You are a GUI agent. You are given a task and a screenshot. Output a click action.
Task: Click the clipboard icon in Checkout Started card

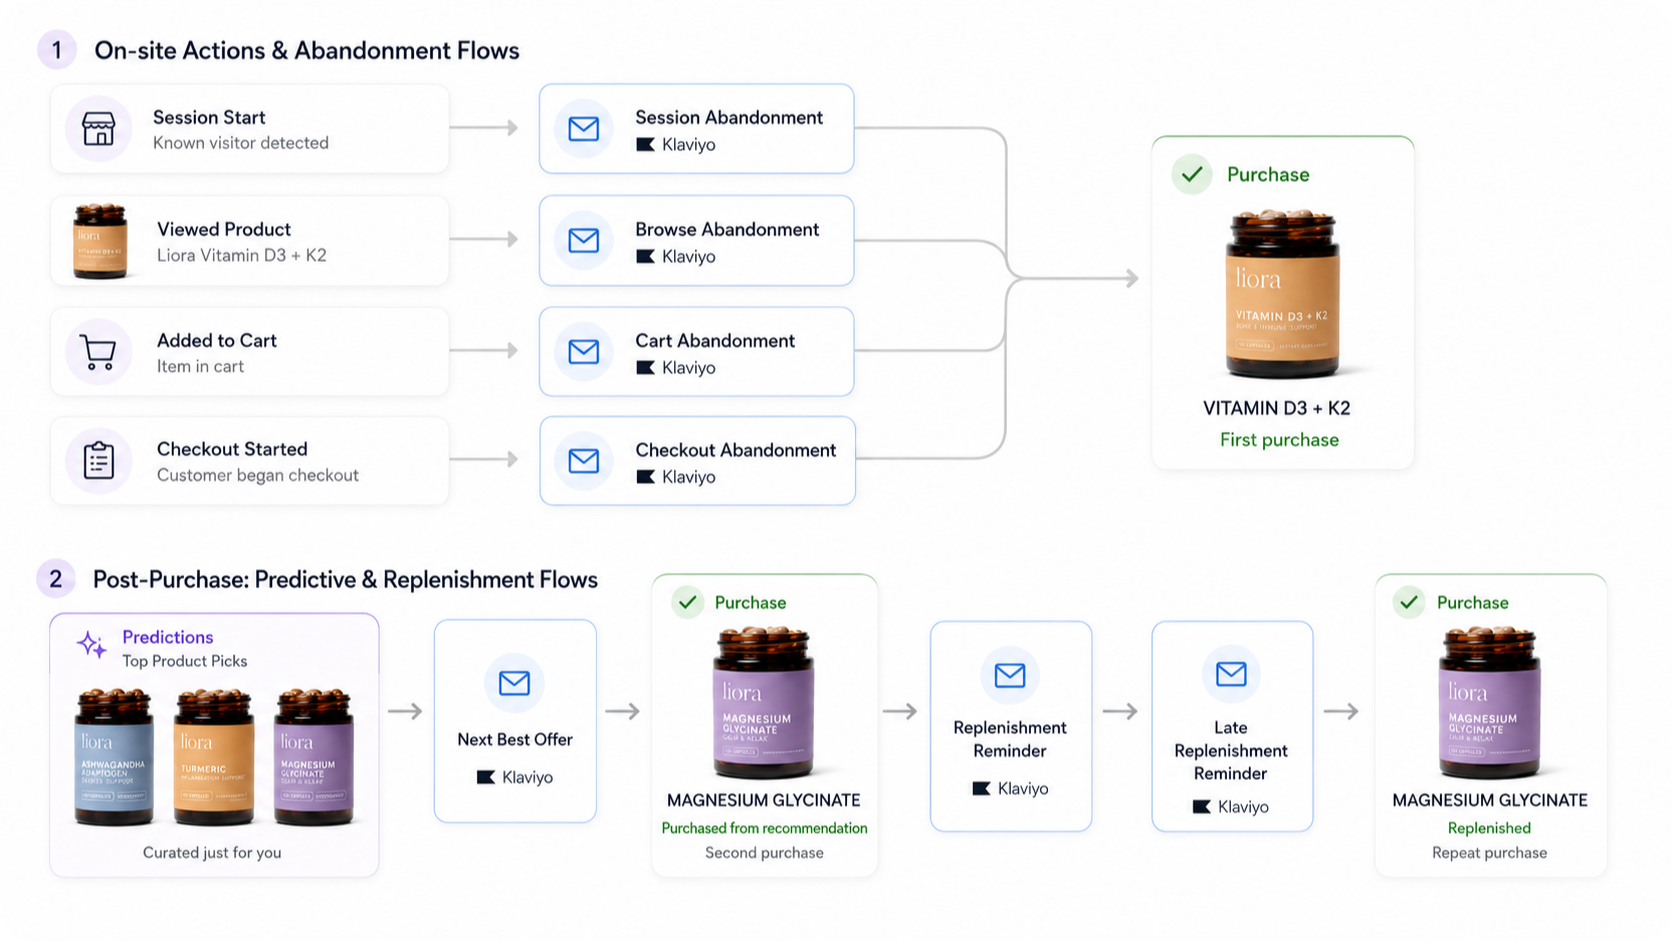(x=98, y=460)
